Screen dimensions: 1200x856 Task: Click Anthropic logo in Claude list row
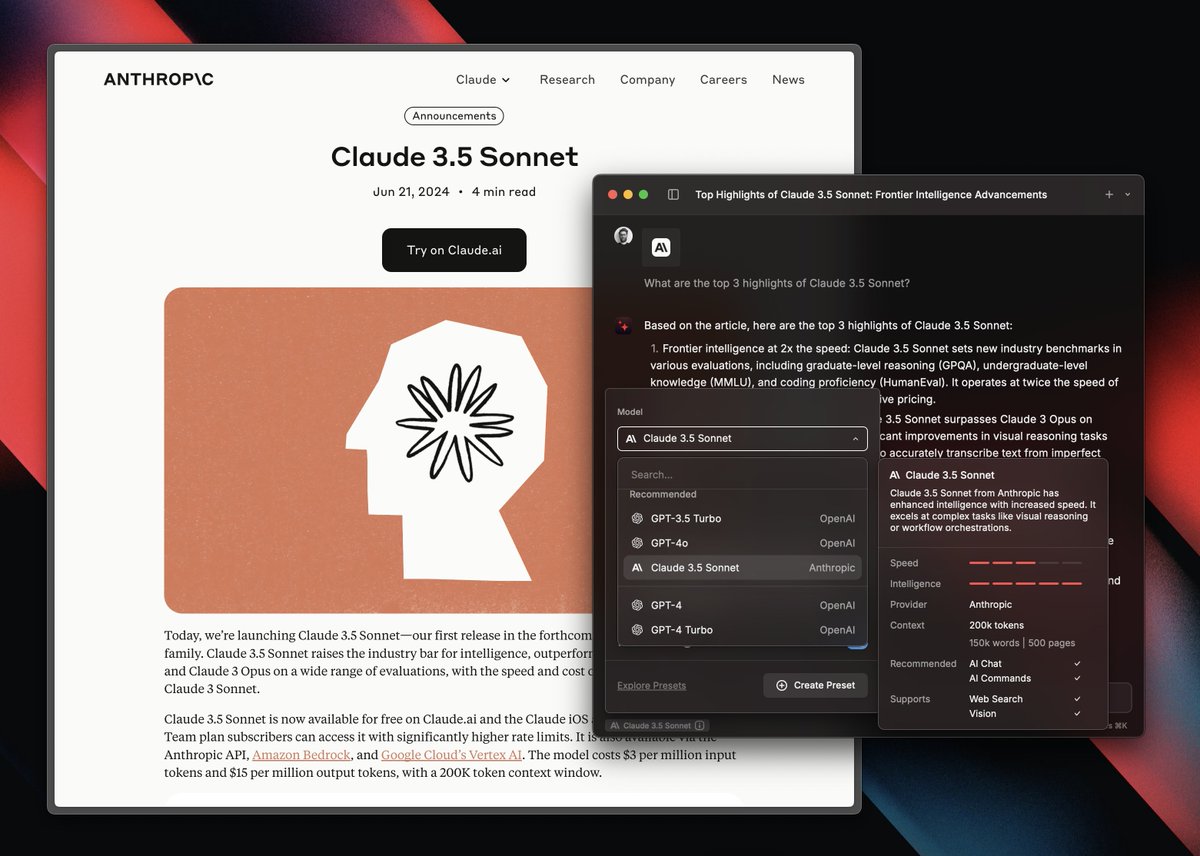(x=637, y=568)
